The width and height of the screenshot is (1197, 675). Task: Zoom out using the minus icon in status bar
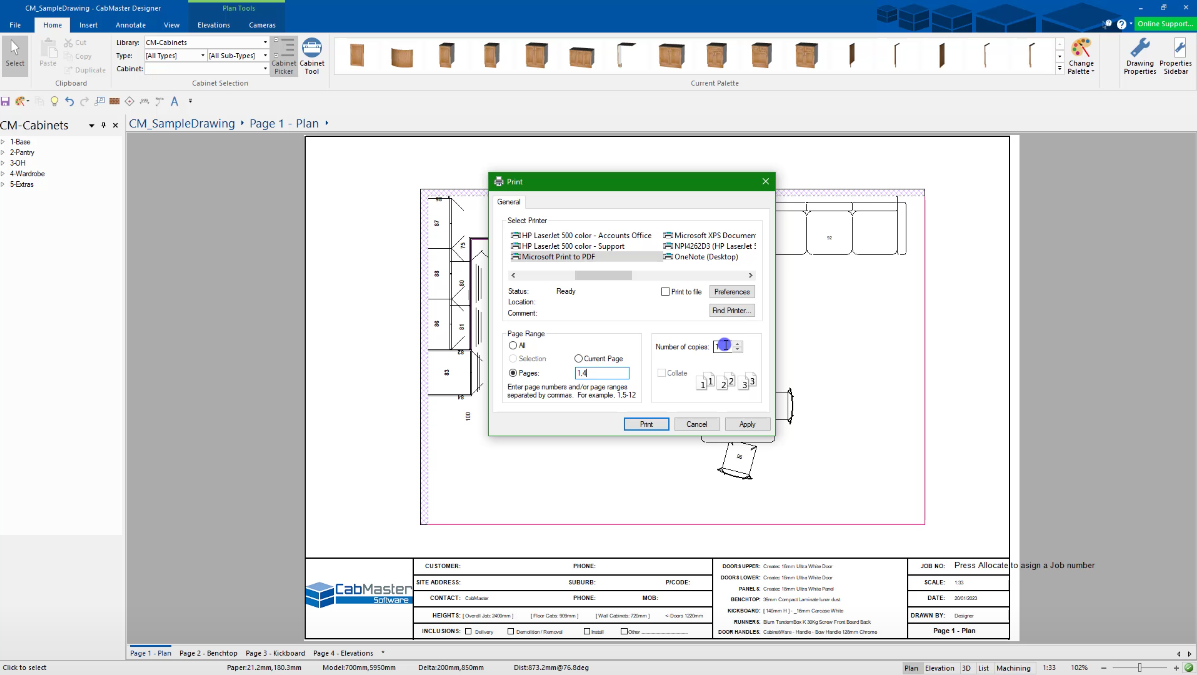pyautogui.click(x=1104, y=667)
